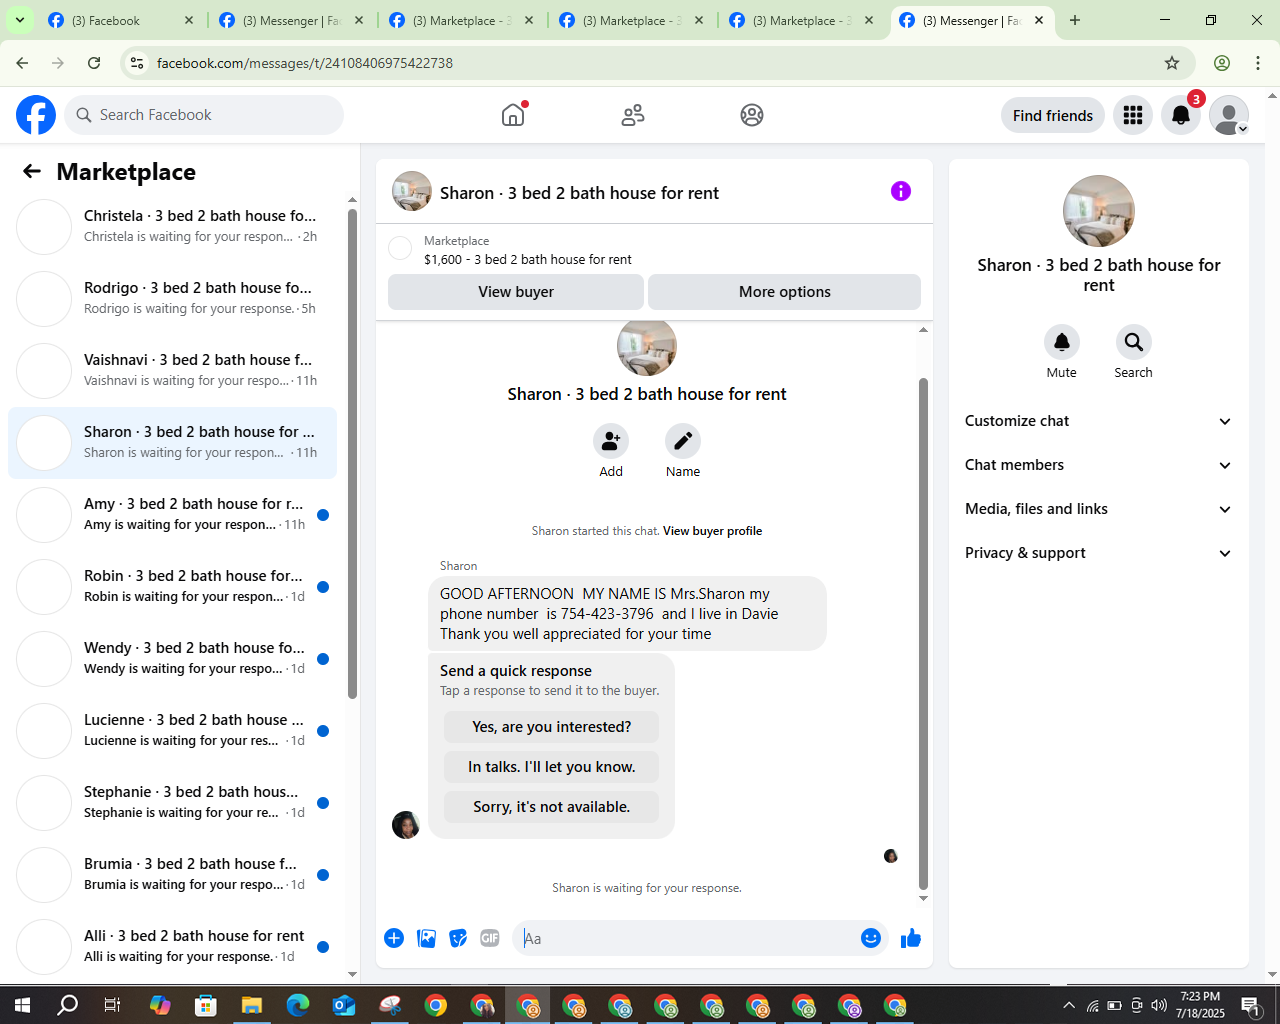Viewport: 1280px width, 1024px height.
Task: Click the More options button
Action: [785, 292]
